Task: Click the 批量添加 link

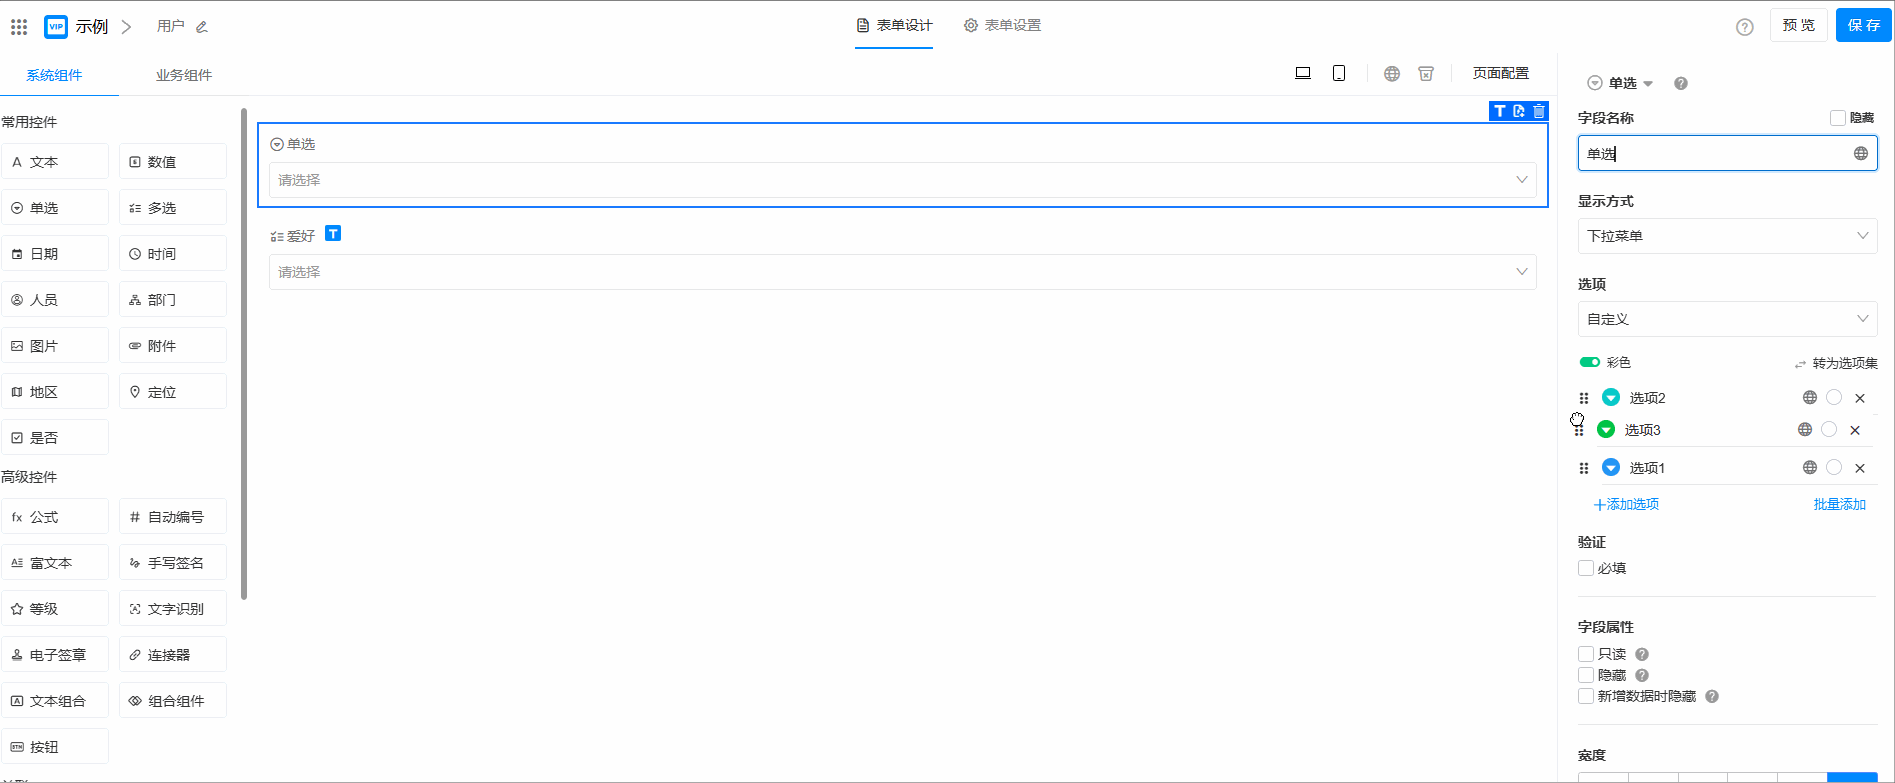Action: pyautogui.click(x=1839, y=504)
